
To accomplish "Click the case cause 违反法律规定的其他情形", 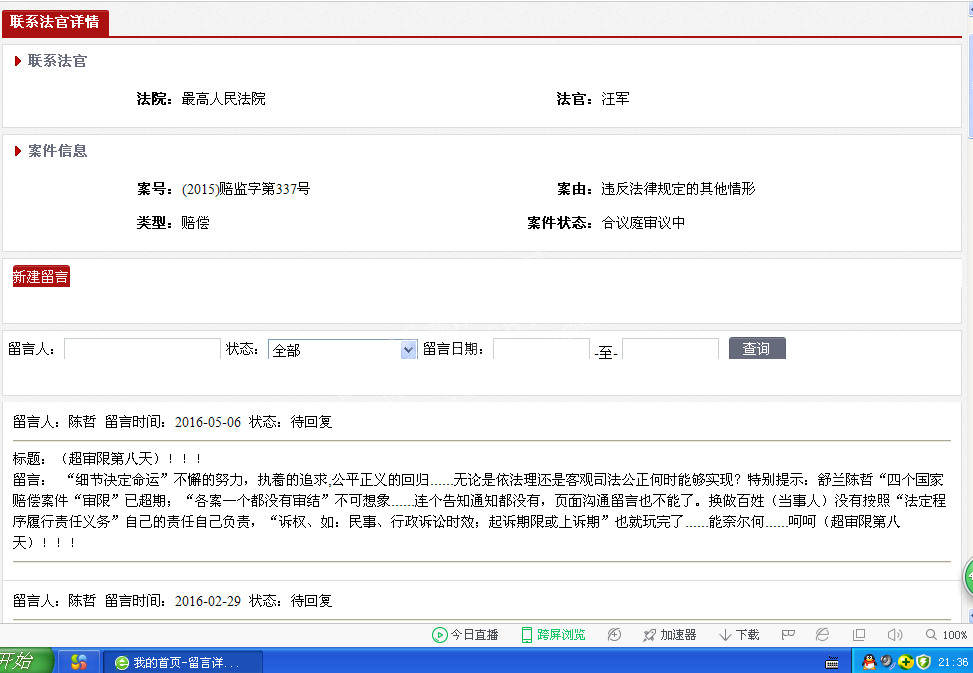I will point(678,189).
